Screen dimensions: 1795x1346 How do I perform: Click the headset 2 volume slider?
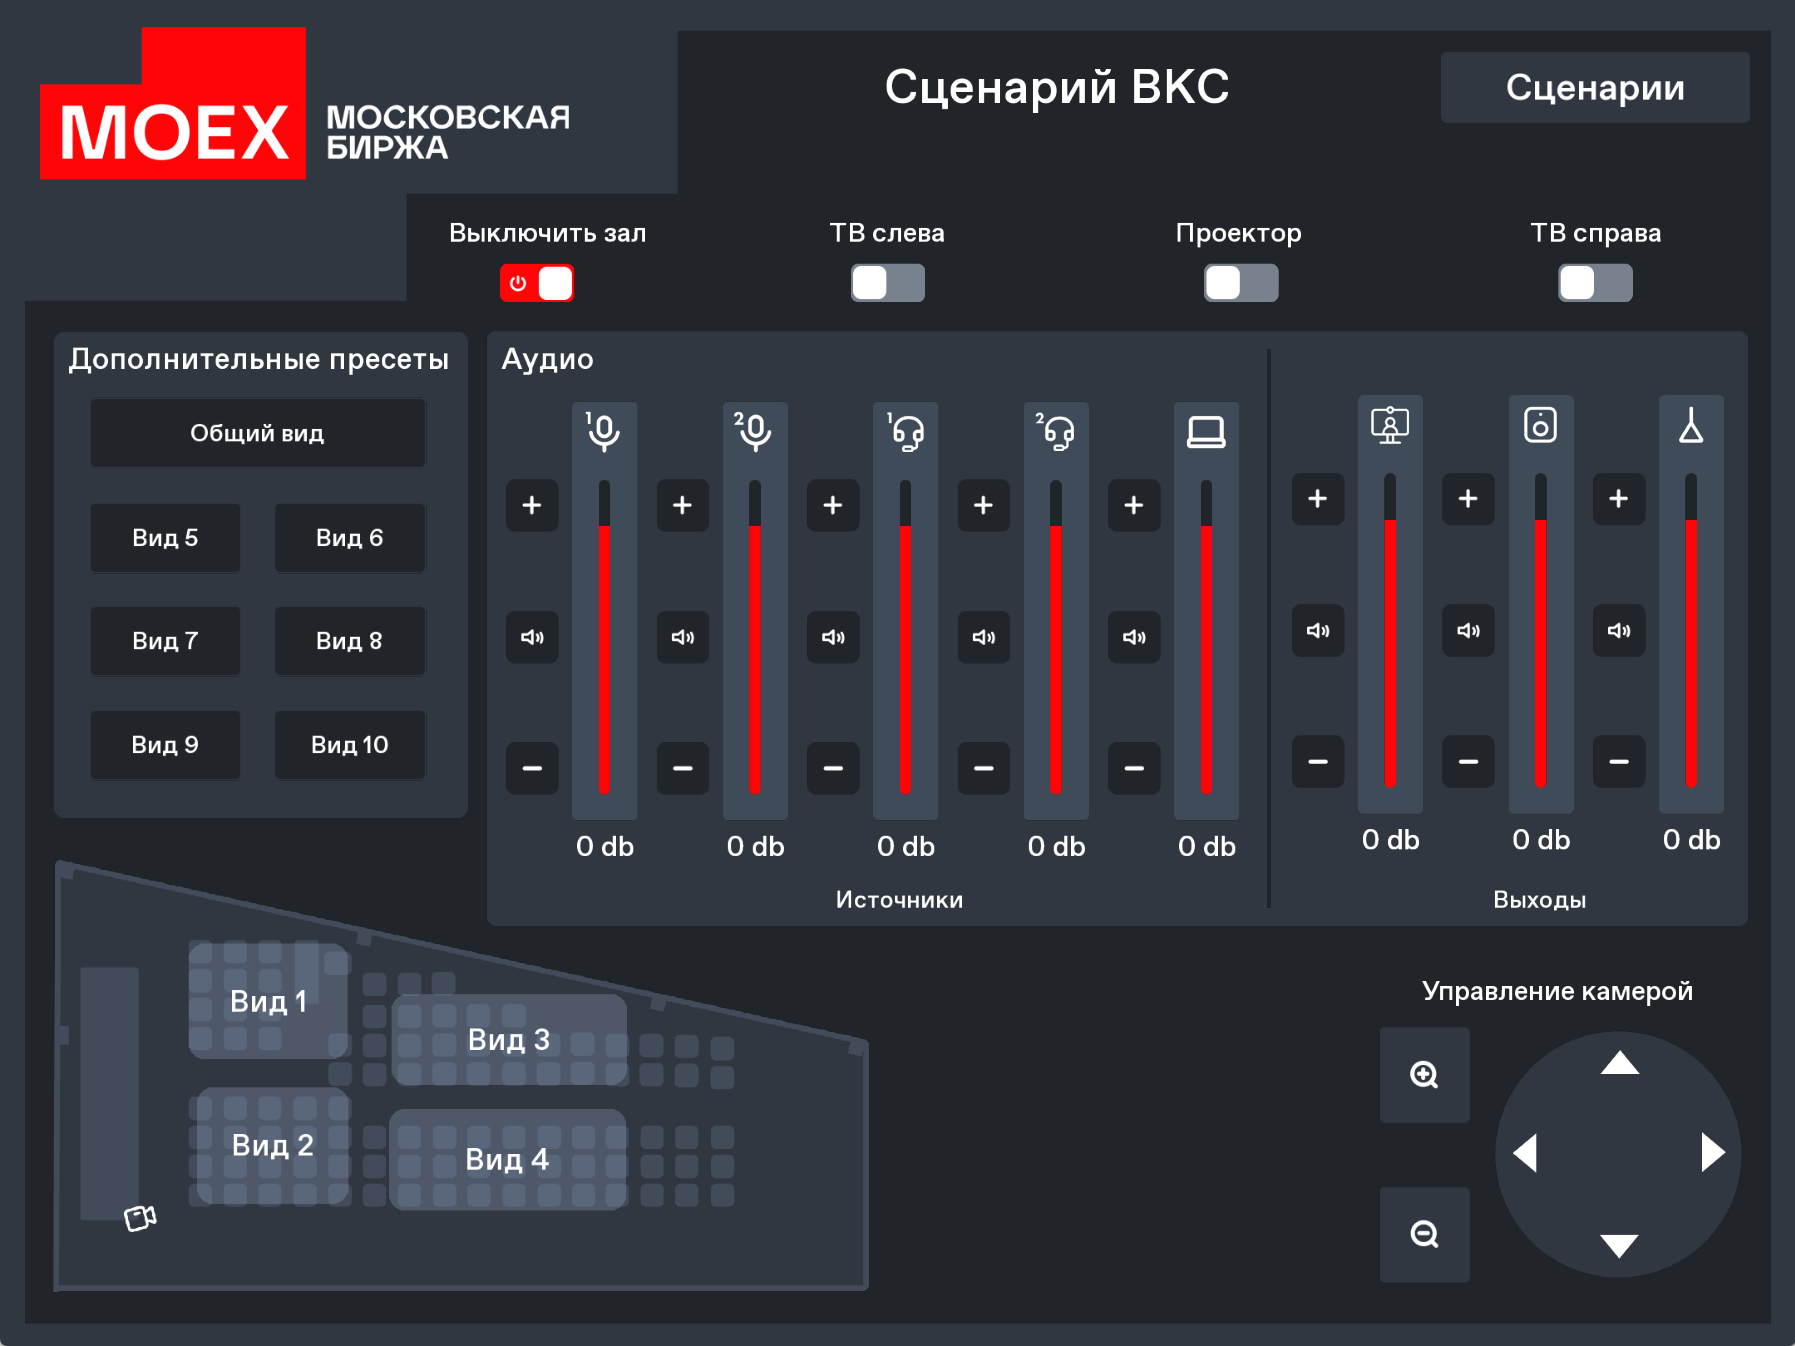1056,638
